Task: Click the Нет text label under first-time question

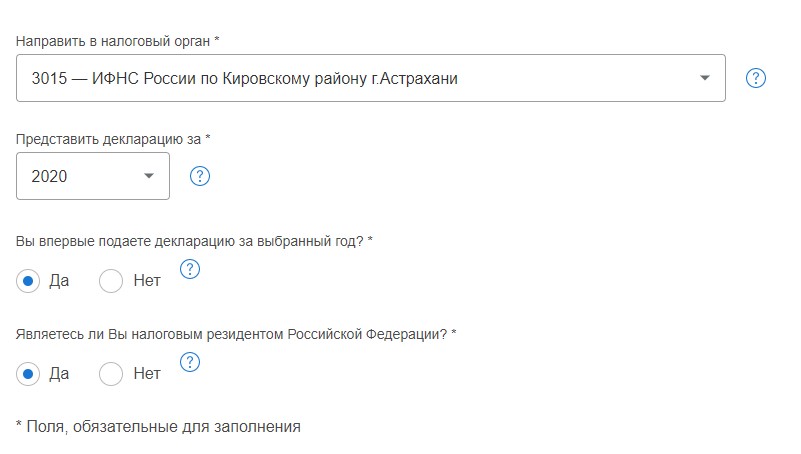Action: pyautogui.click(x=147, y=281)
